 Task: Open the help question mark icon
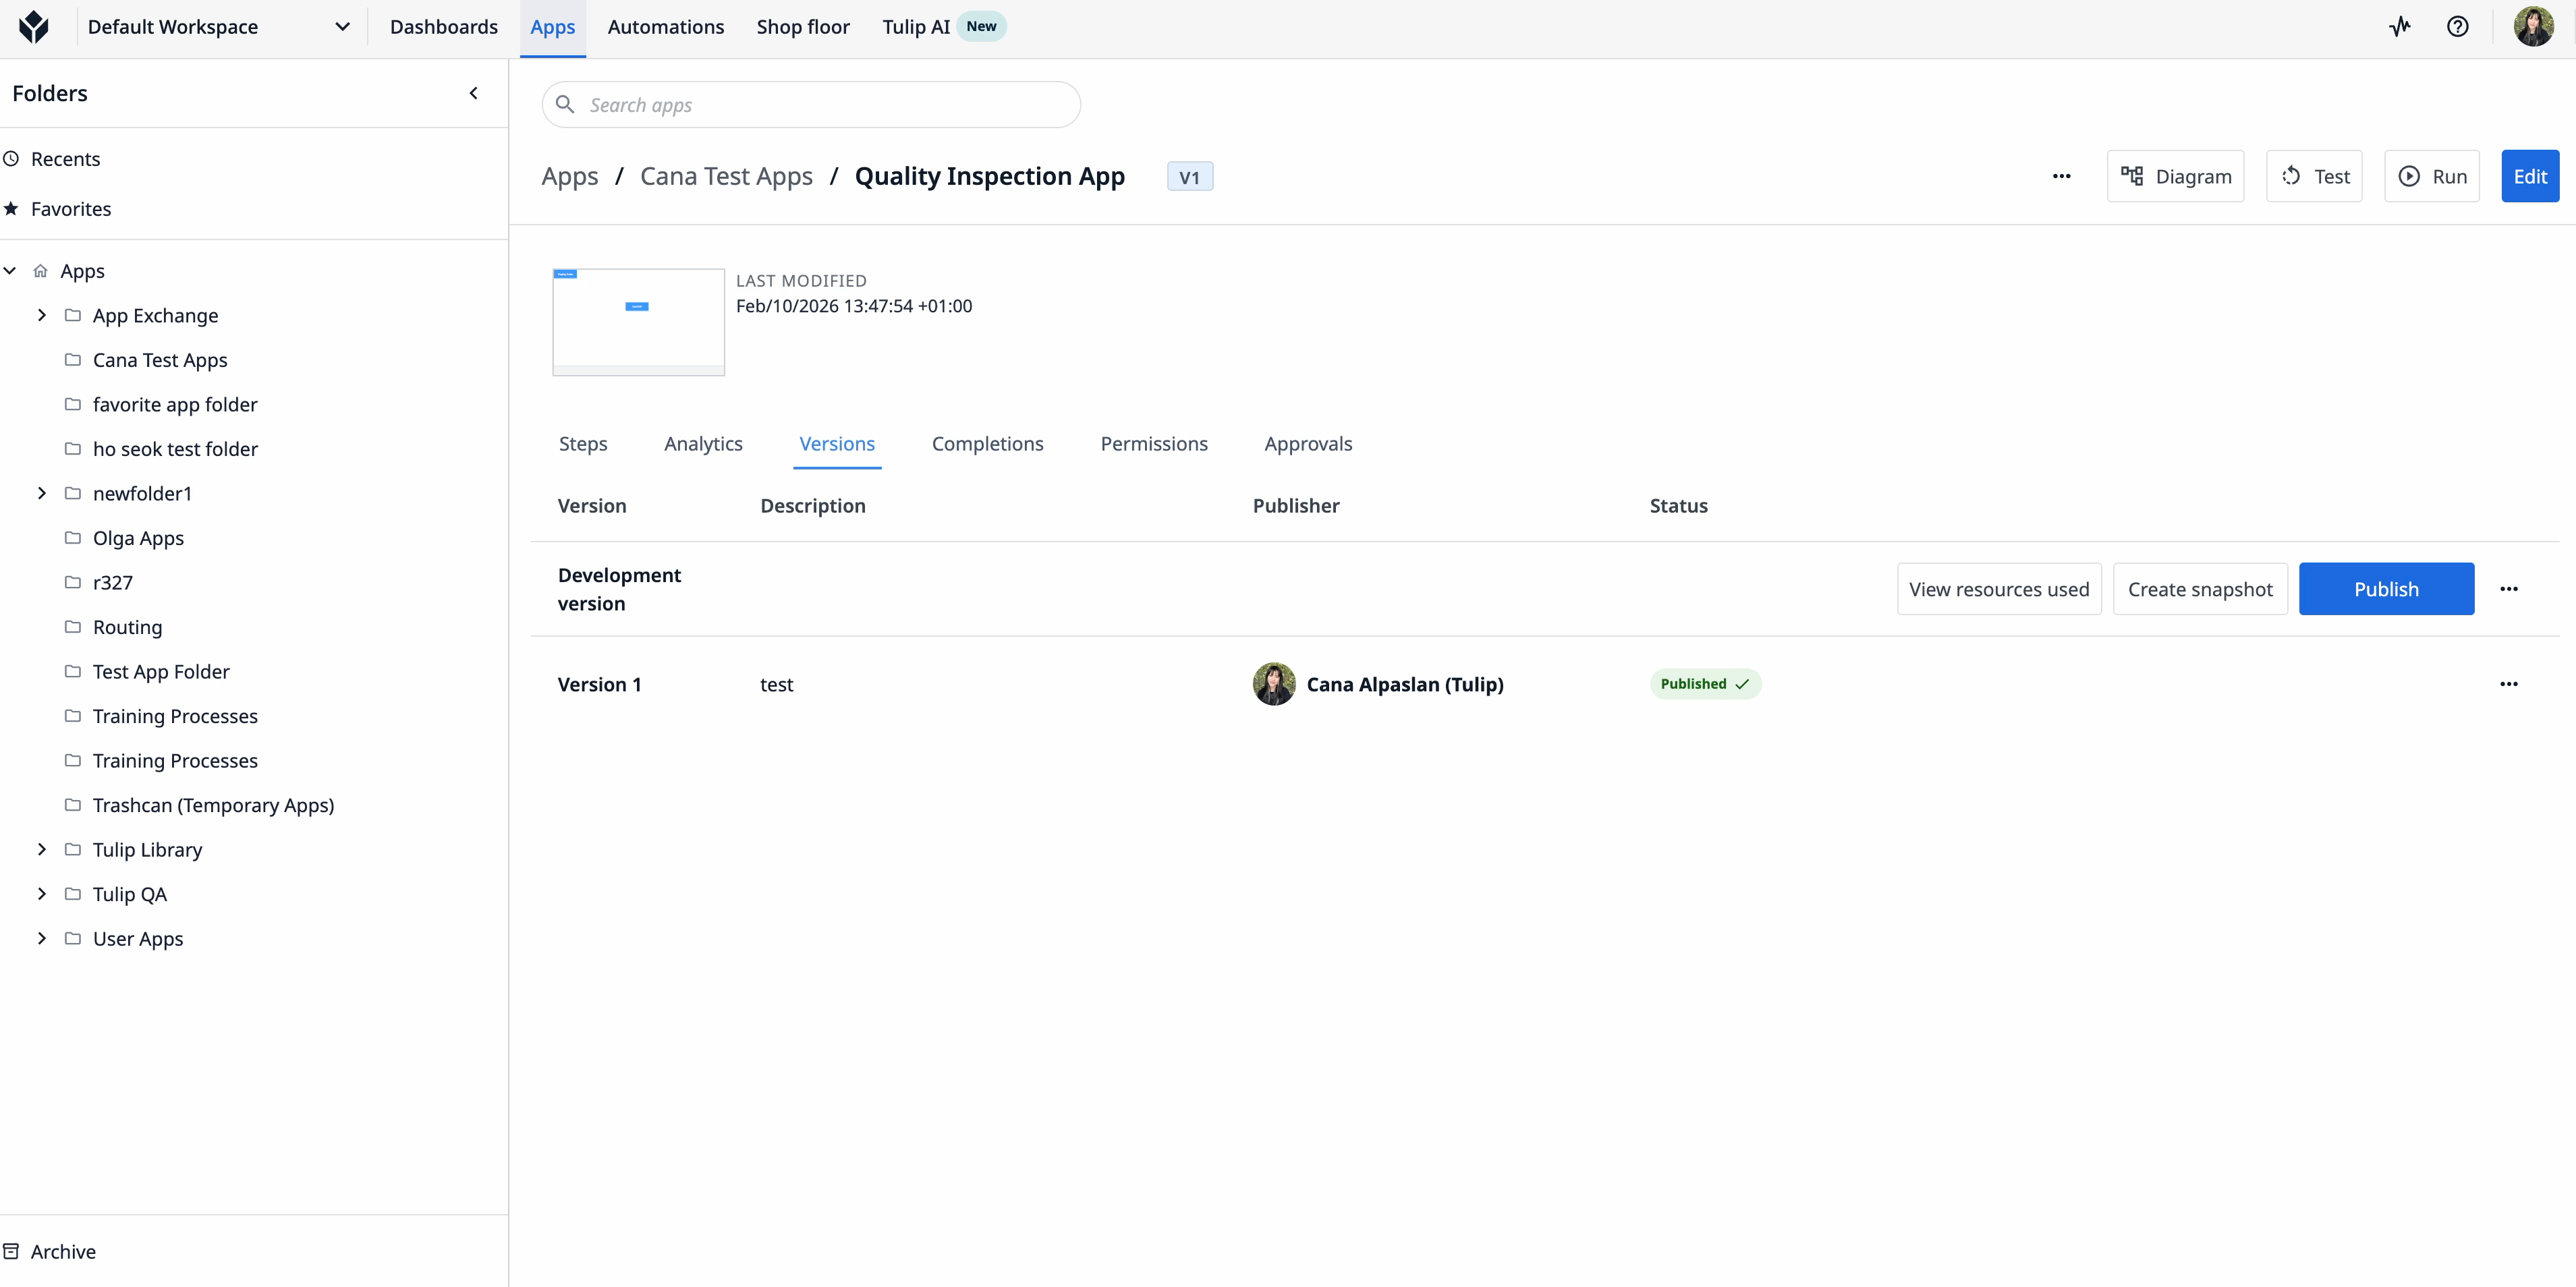click(x=2457, y=27)
